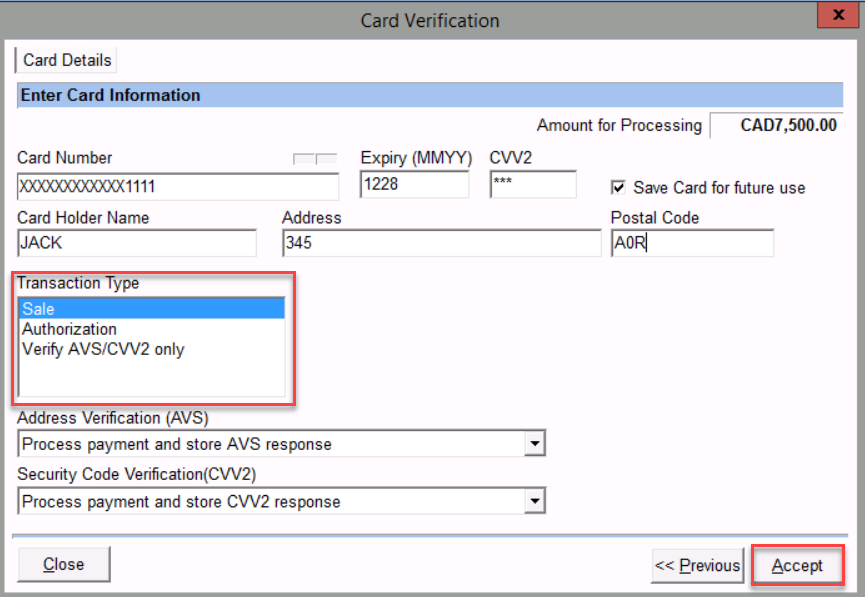Go back with the << Previous button
Image resolution: width=865 pixels, height=597 pixels.
697,565
